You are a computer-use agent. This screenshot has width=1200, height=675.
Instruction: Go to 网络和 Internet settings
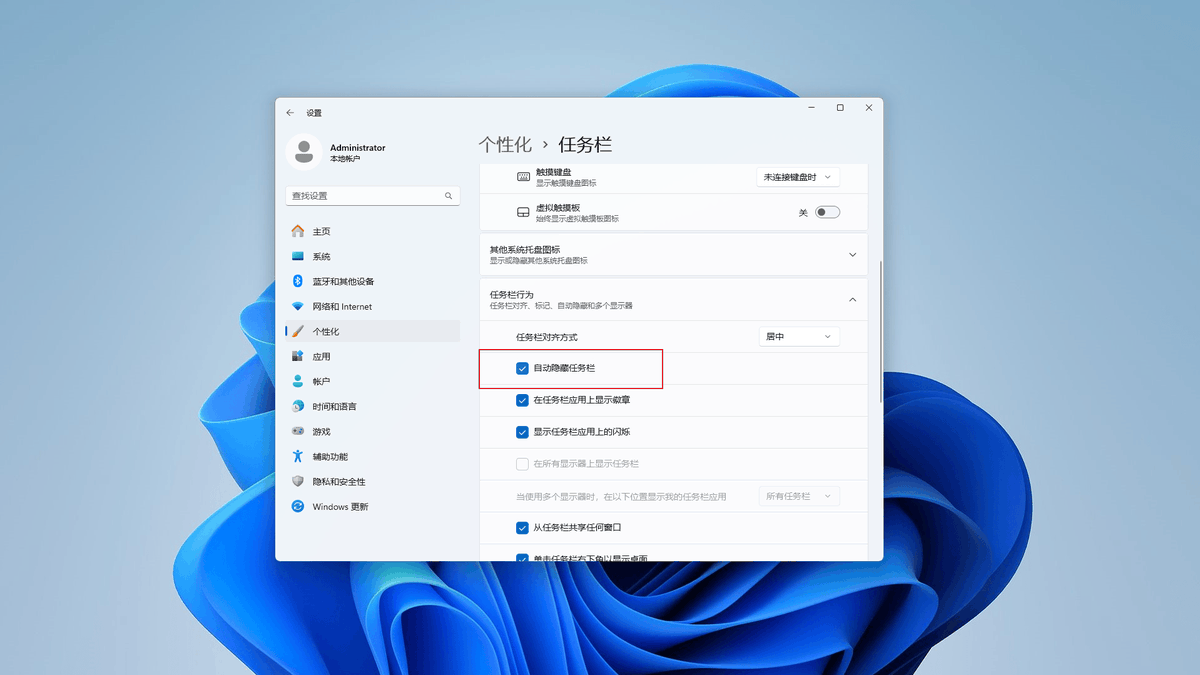coord(372,306)
